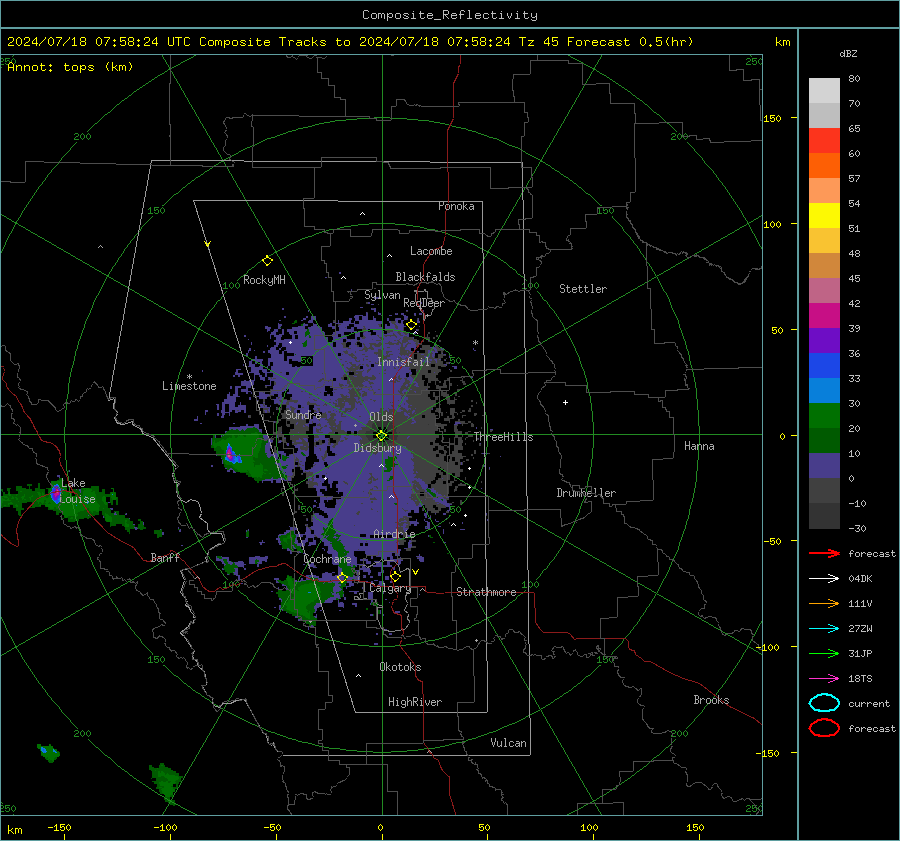Click the Okotoks town label
The width and height of the screenshot is (900, 841).
400,667
